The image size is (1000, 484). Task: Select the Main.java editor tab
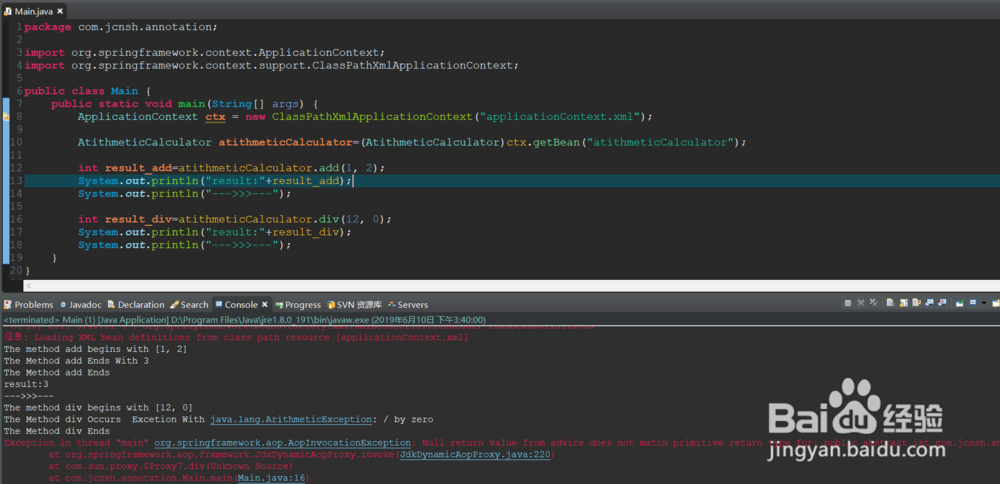(x=34, y=11)
